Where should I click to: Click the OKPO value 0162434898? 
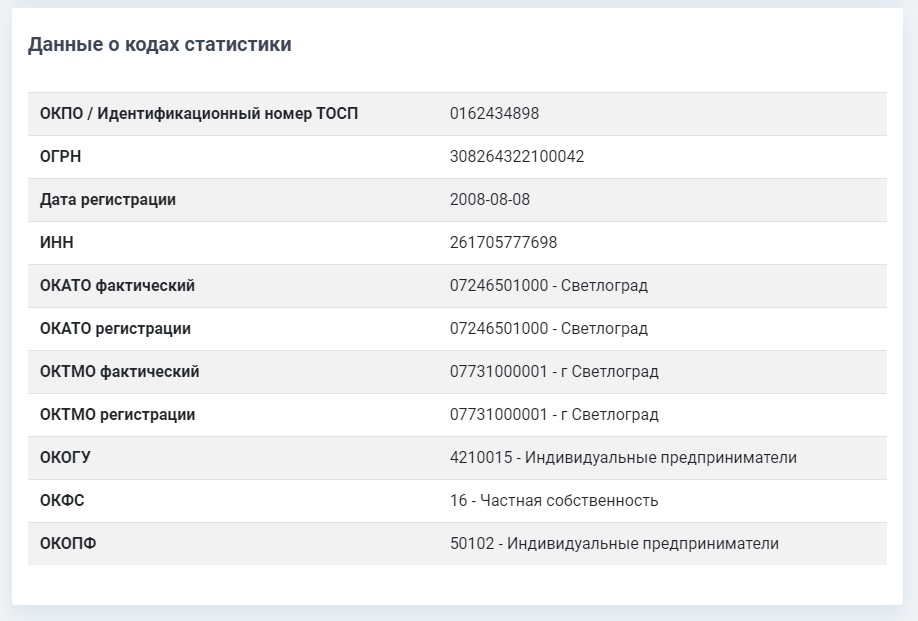pyautogui.click(x=494, y=114)
